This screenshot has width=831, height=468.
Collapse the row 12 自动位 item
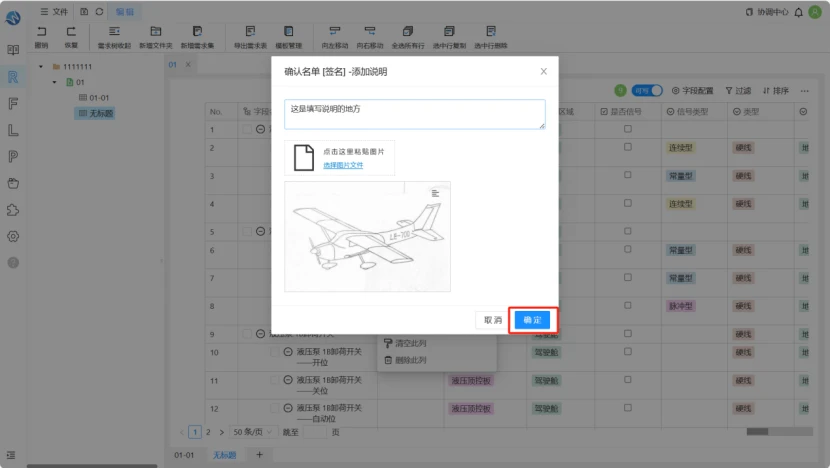tap(288, 408)
